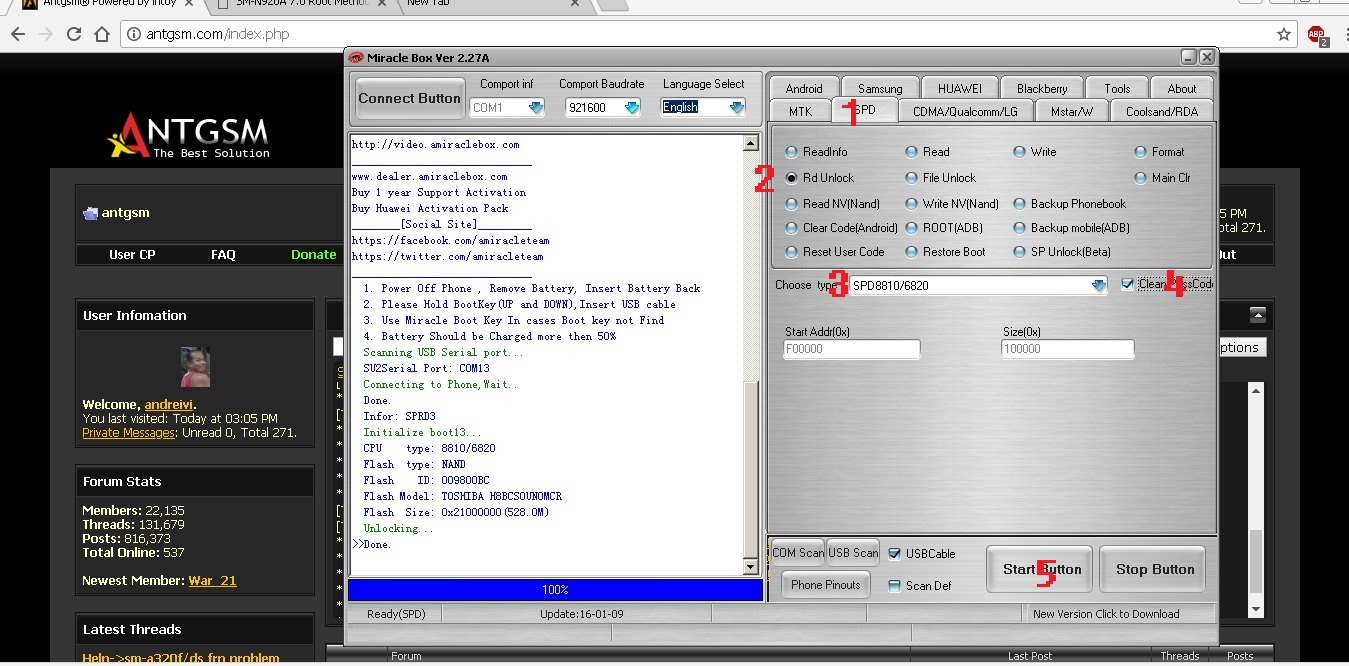
Task: Toggle the Clear PassCode checkbox
Action: tap(1128, 284)
